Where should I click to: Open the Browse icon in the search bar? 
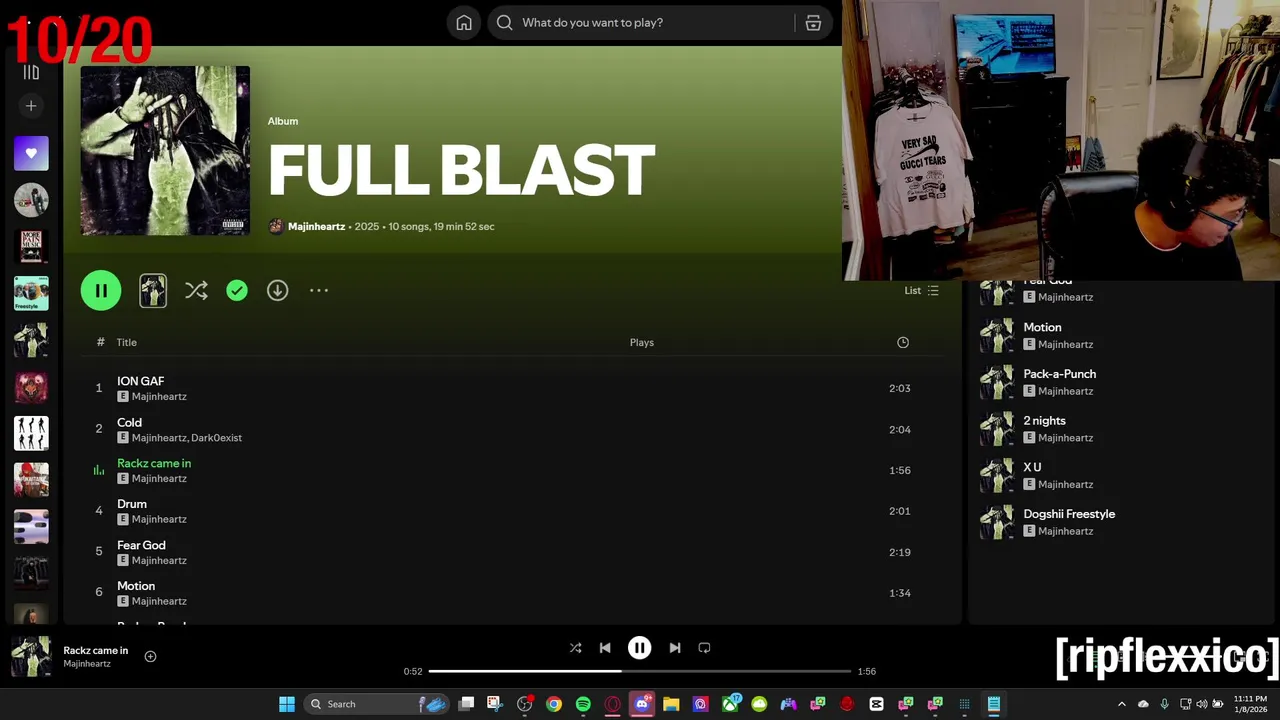click(x=813, y=23)
